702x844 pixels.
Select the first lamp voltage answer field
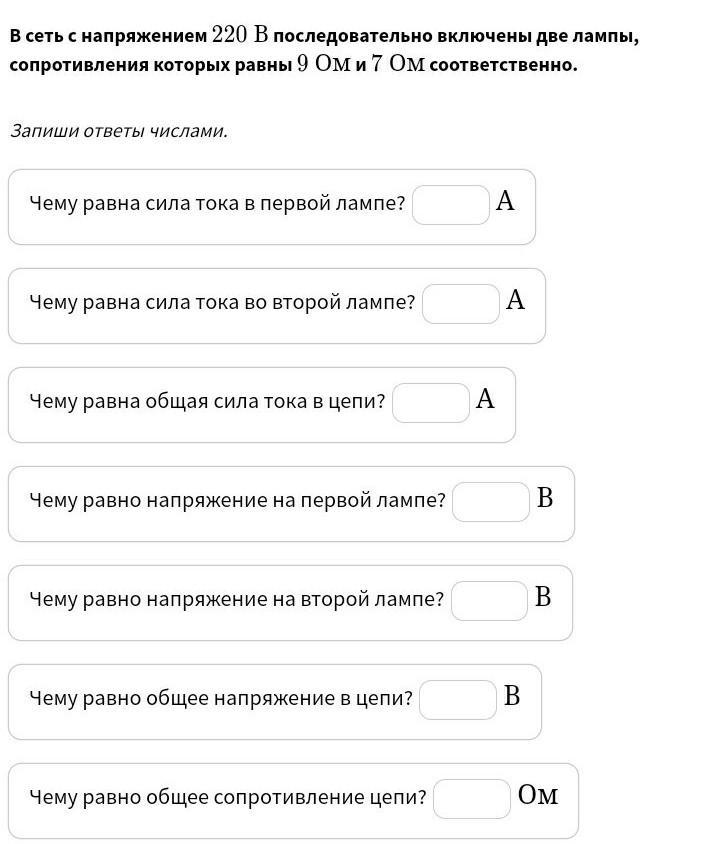point(490,502)
